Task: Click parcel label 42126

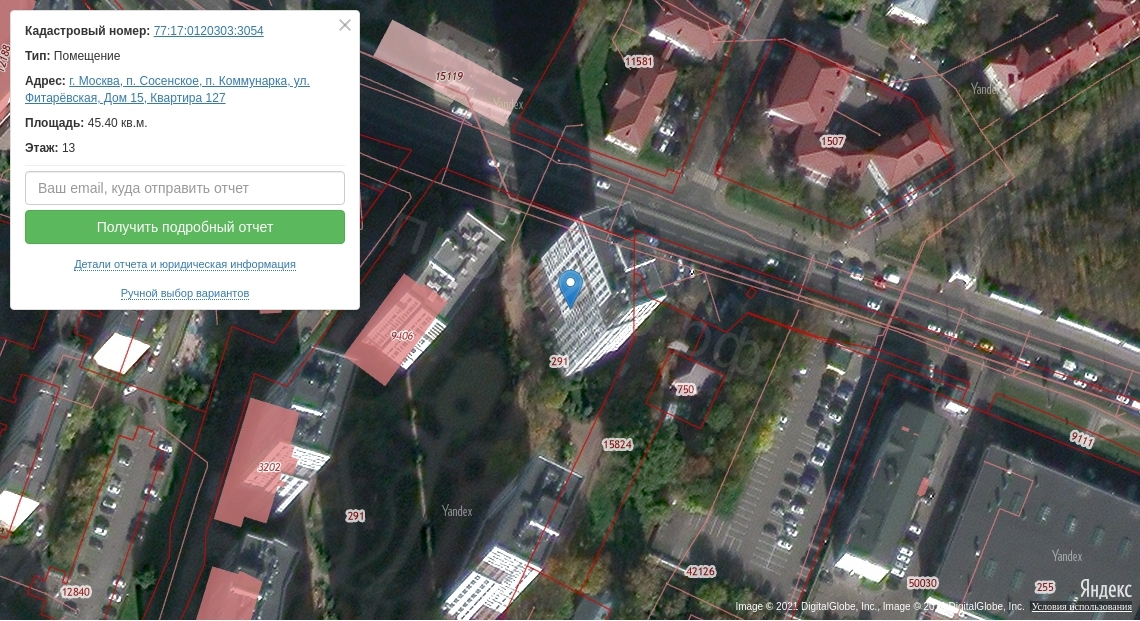Action: point(700,572)
